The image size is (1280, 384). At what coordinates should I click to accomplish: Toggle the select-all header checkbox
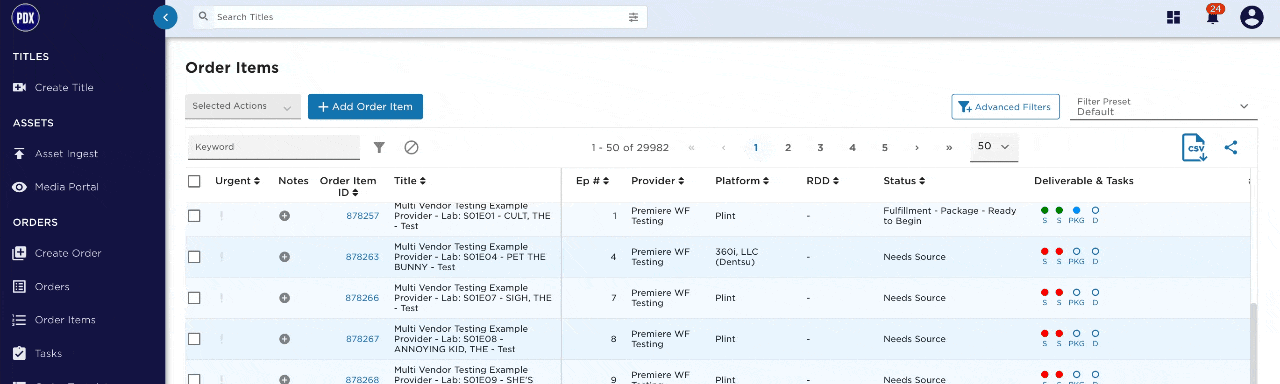(x=194, y=181)
